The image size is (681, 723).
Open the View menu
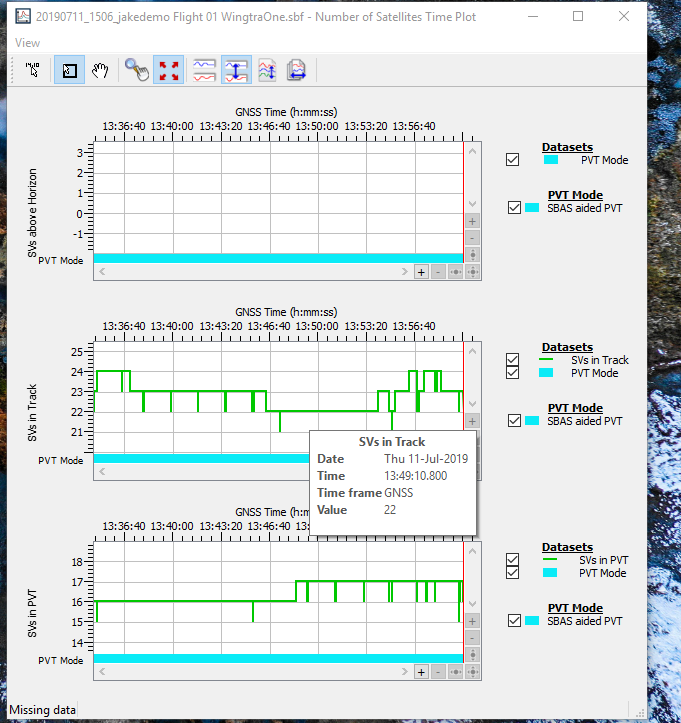coord(28,43)
